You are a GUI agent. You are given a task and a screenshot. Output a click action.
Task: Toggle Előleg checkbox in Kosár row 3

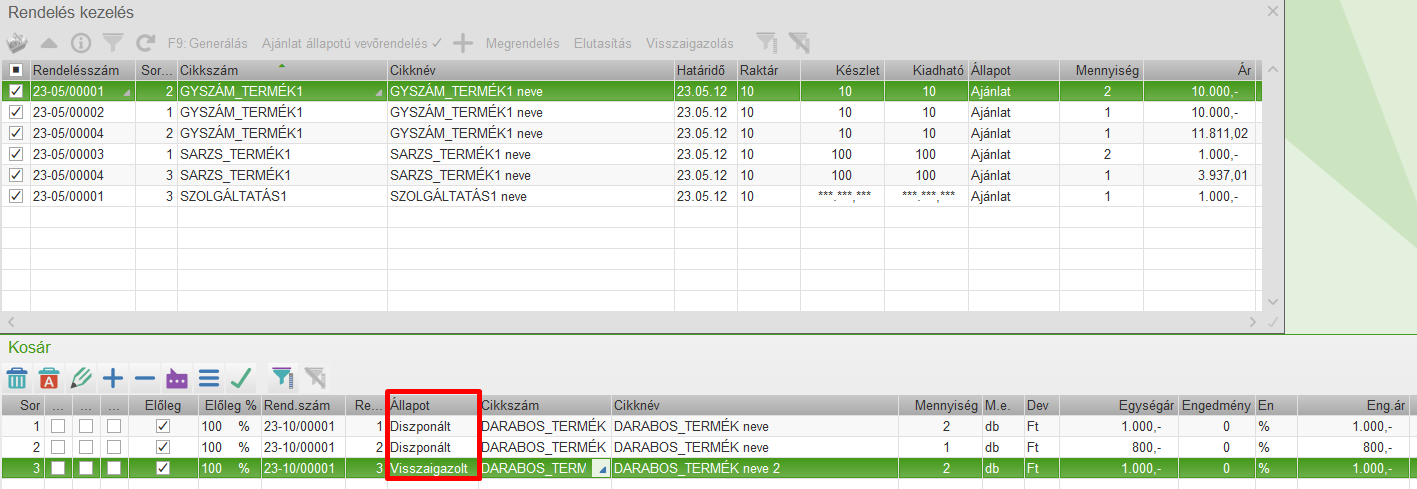pyautogui.click(x=163, y=468)
